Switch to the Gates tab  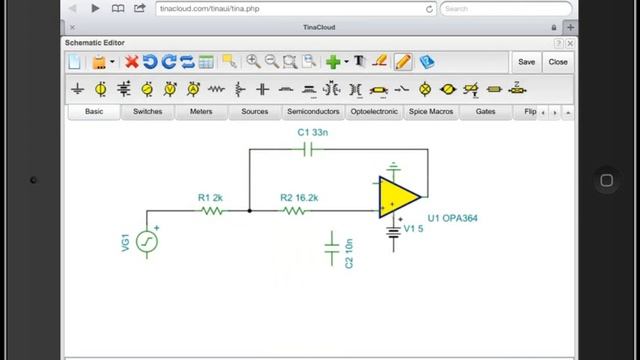click(x=485, y=112)
